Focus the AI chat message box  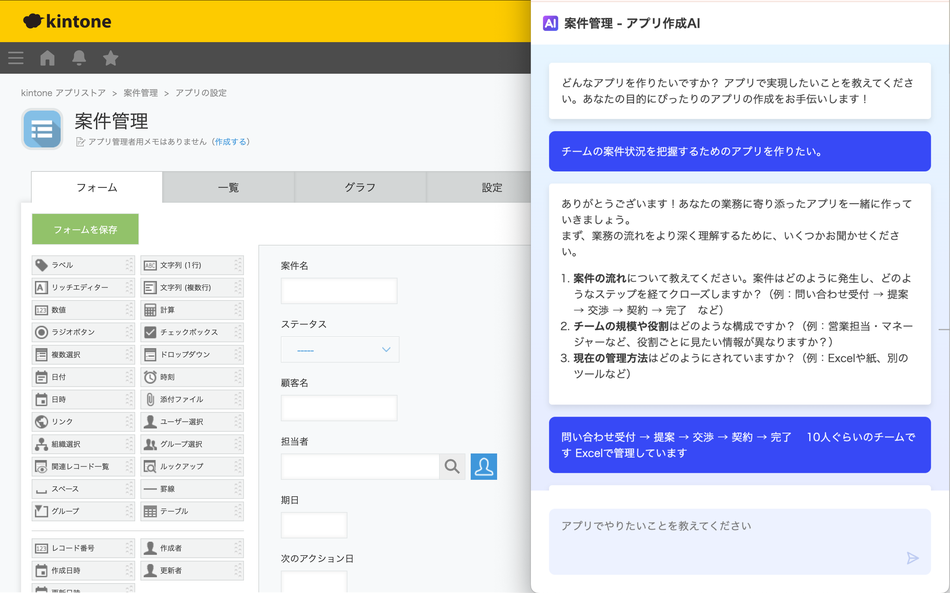pos(740,542)
